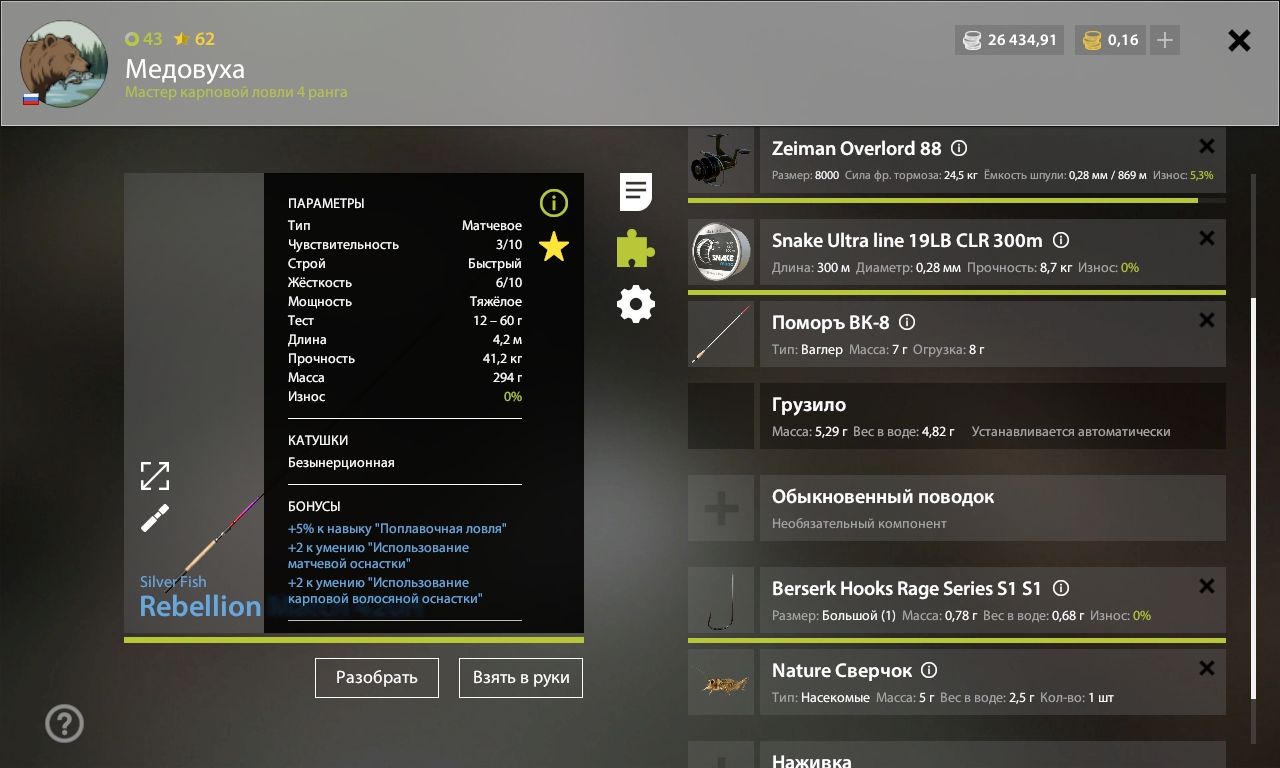This screenshot has height=768, width=1280.
Task: Show info for Zeiman Overlord 88 reel
Action: (x=959, y=148)
